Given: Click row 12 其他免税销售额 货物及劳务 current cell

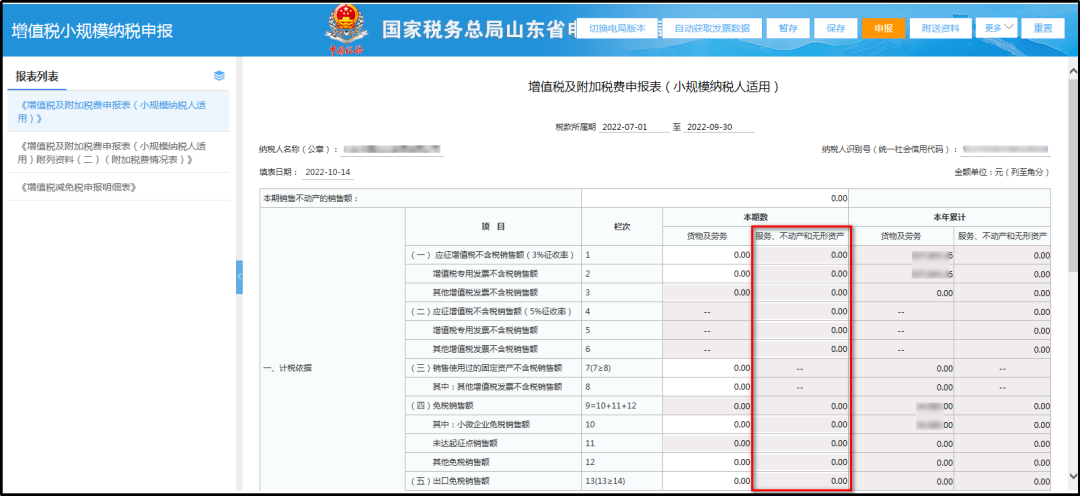Looking at the screenshot, I should pyautogui.click(x=707, y=462).
